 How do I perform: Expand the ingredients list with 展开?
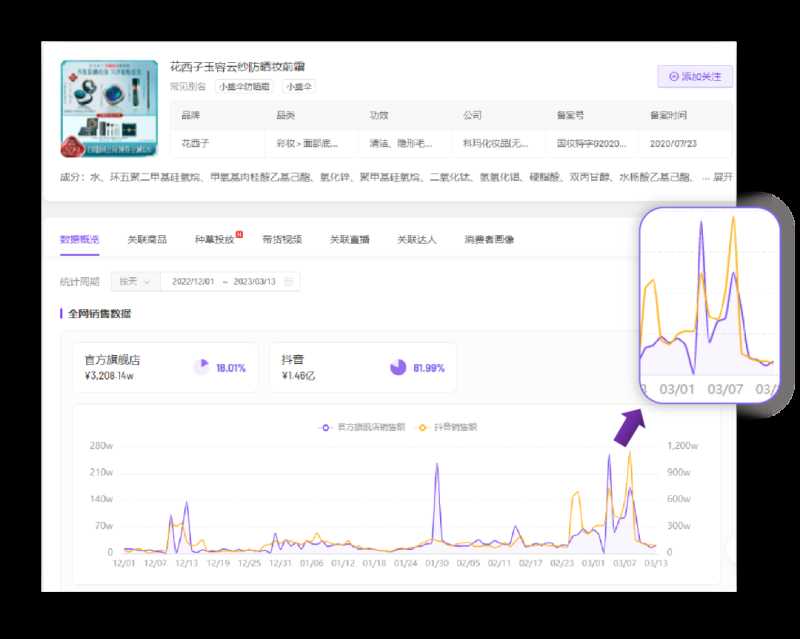(x=722, y=177)
